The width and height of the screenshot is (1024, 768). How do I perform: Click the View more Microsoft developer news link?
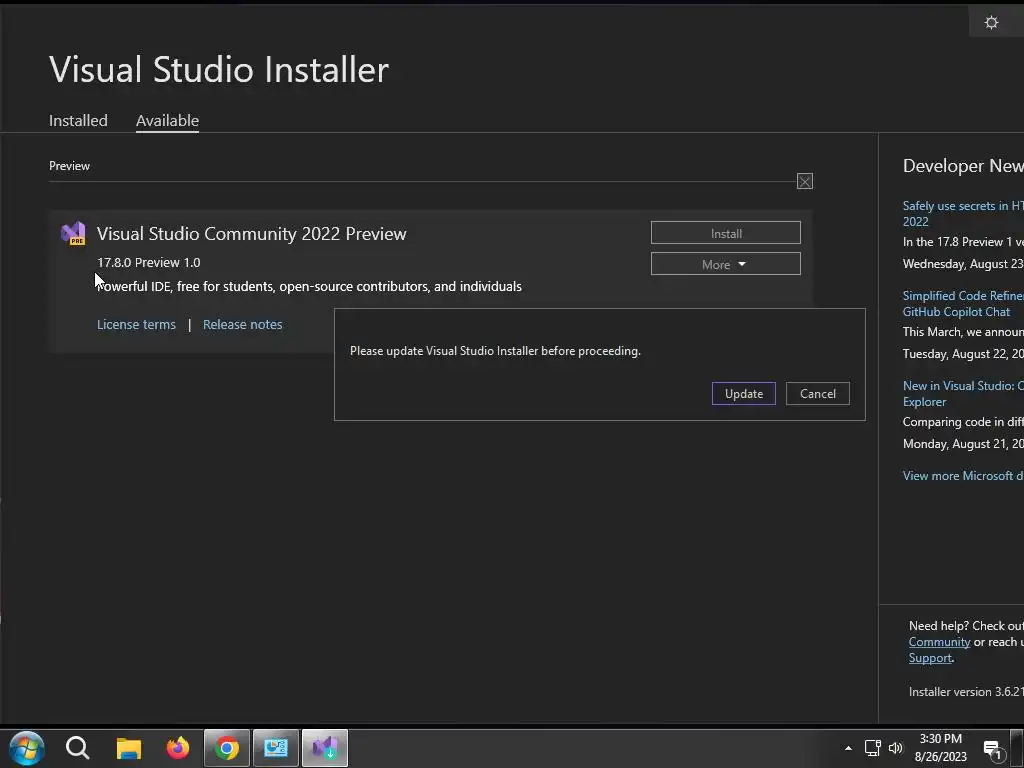[963, 476]
